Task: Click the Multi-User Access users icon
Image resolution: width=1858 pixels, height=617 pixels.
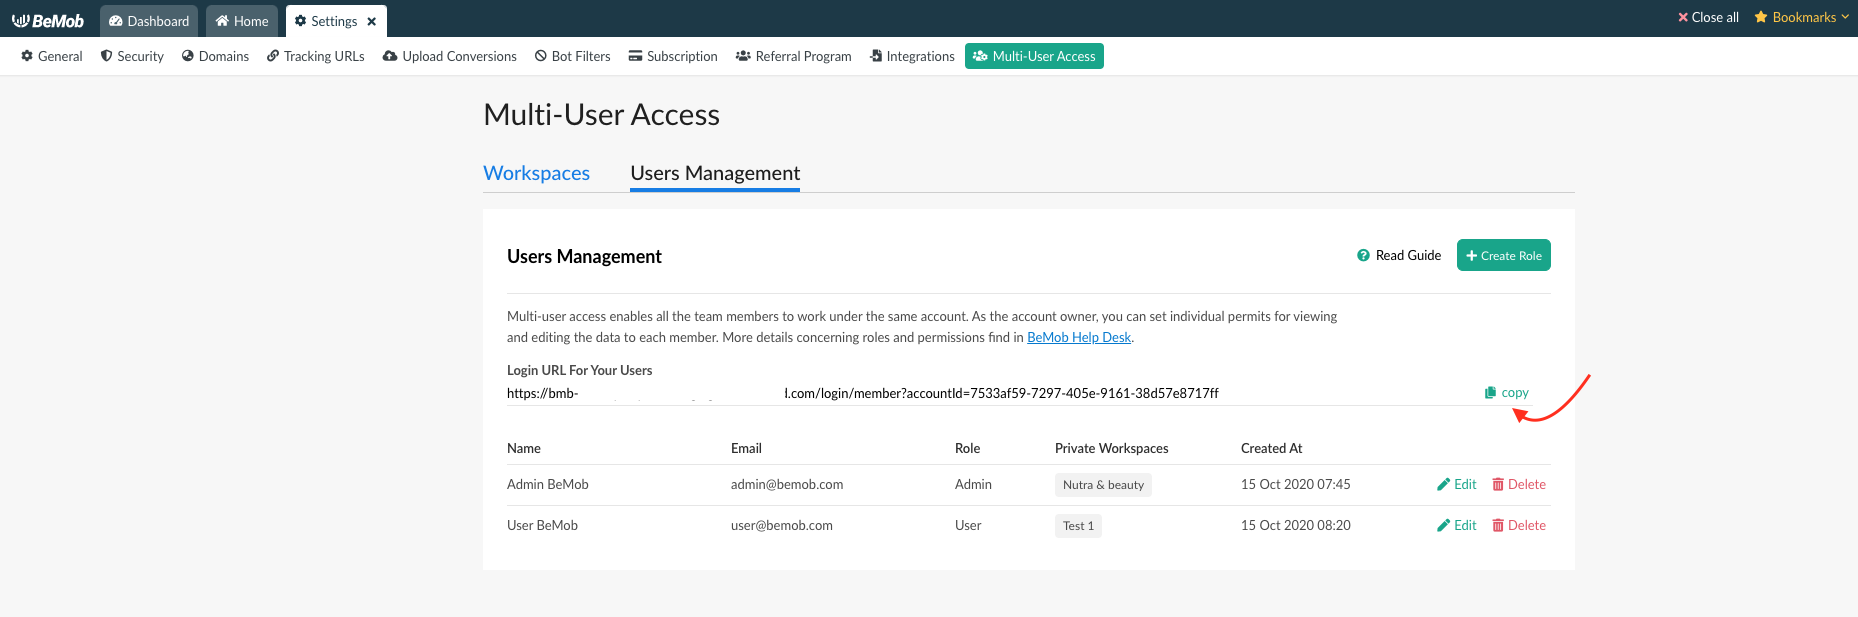Action: coord(980,56)
